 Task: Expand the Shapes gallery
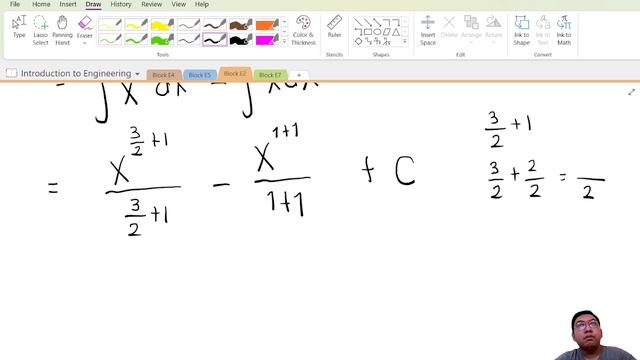405,42
